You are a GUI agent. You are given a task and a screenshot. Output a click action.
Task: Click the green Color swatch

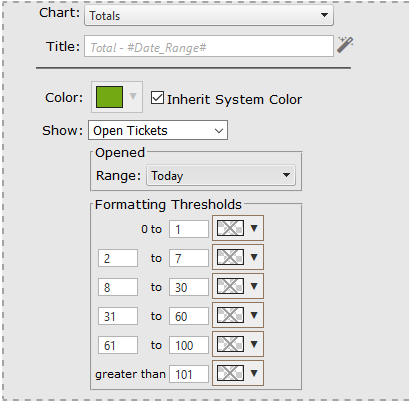pos(110,97)
